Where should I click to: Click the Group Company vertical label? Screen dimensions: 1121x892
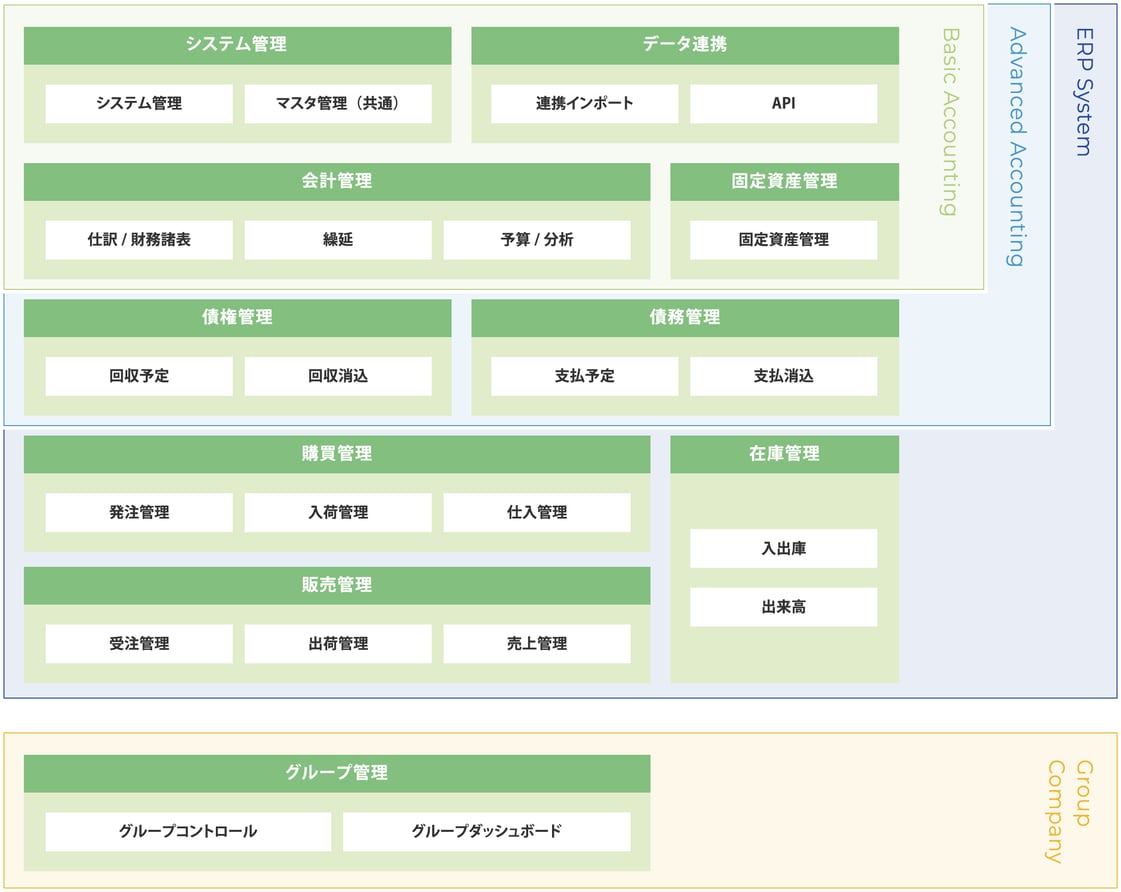tap(1070, 811)
